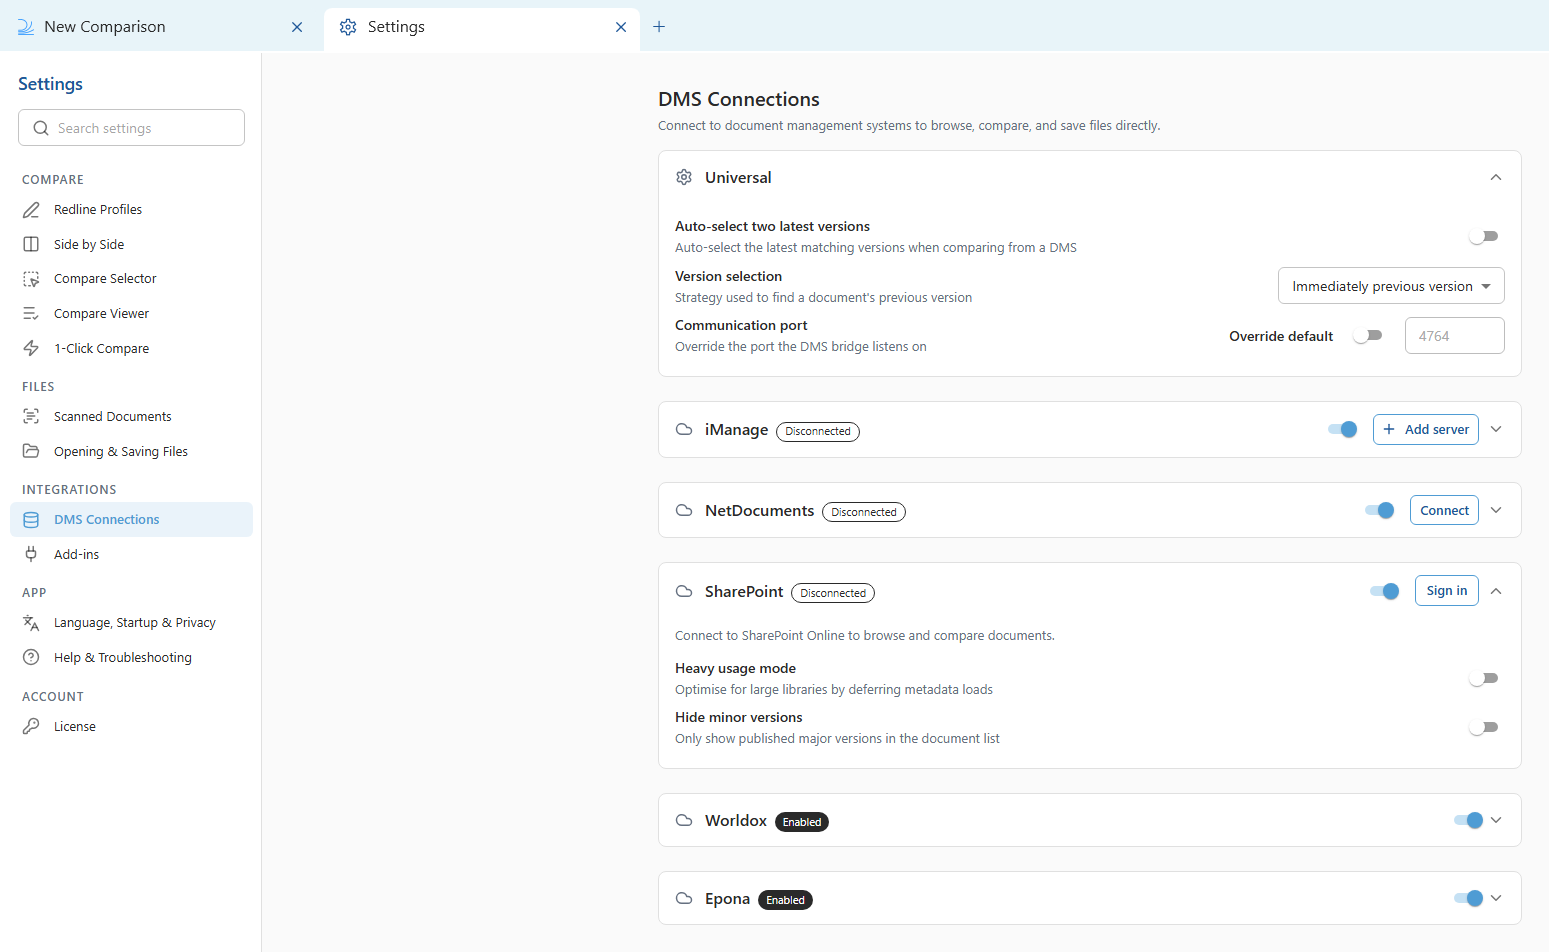Click the NetDocuments Disconnected status badge
The width and height of the screenshot is (1549, 952).
[864, 512]
